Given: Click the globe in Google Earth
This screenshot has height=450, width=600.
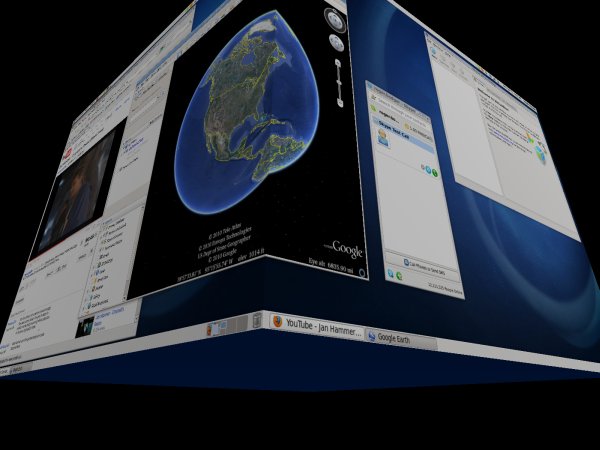Looking at the screenshot, I should point(247,113).
